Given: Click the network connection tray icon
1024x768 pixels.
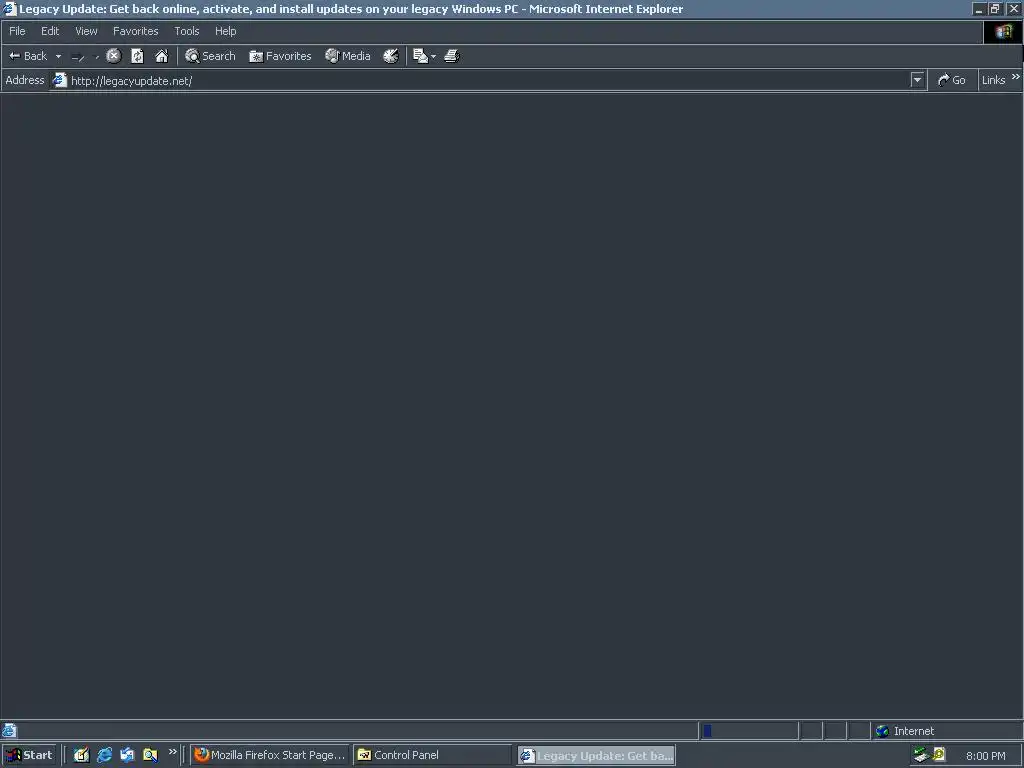Looking at the screenshot, I should pyautogui.click(x=921, y=755).
